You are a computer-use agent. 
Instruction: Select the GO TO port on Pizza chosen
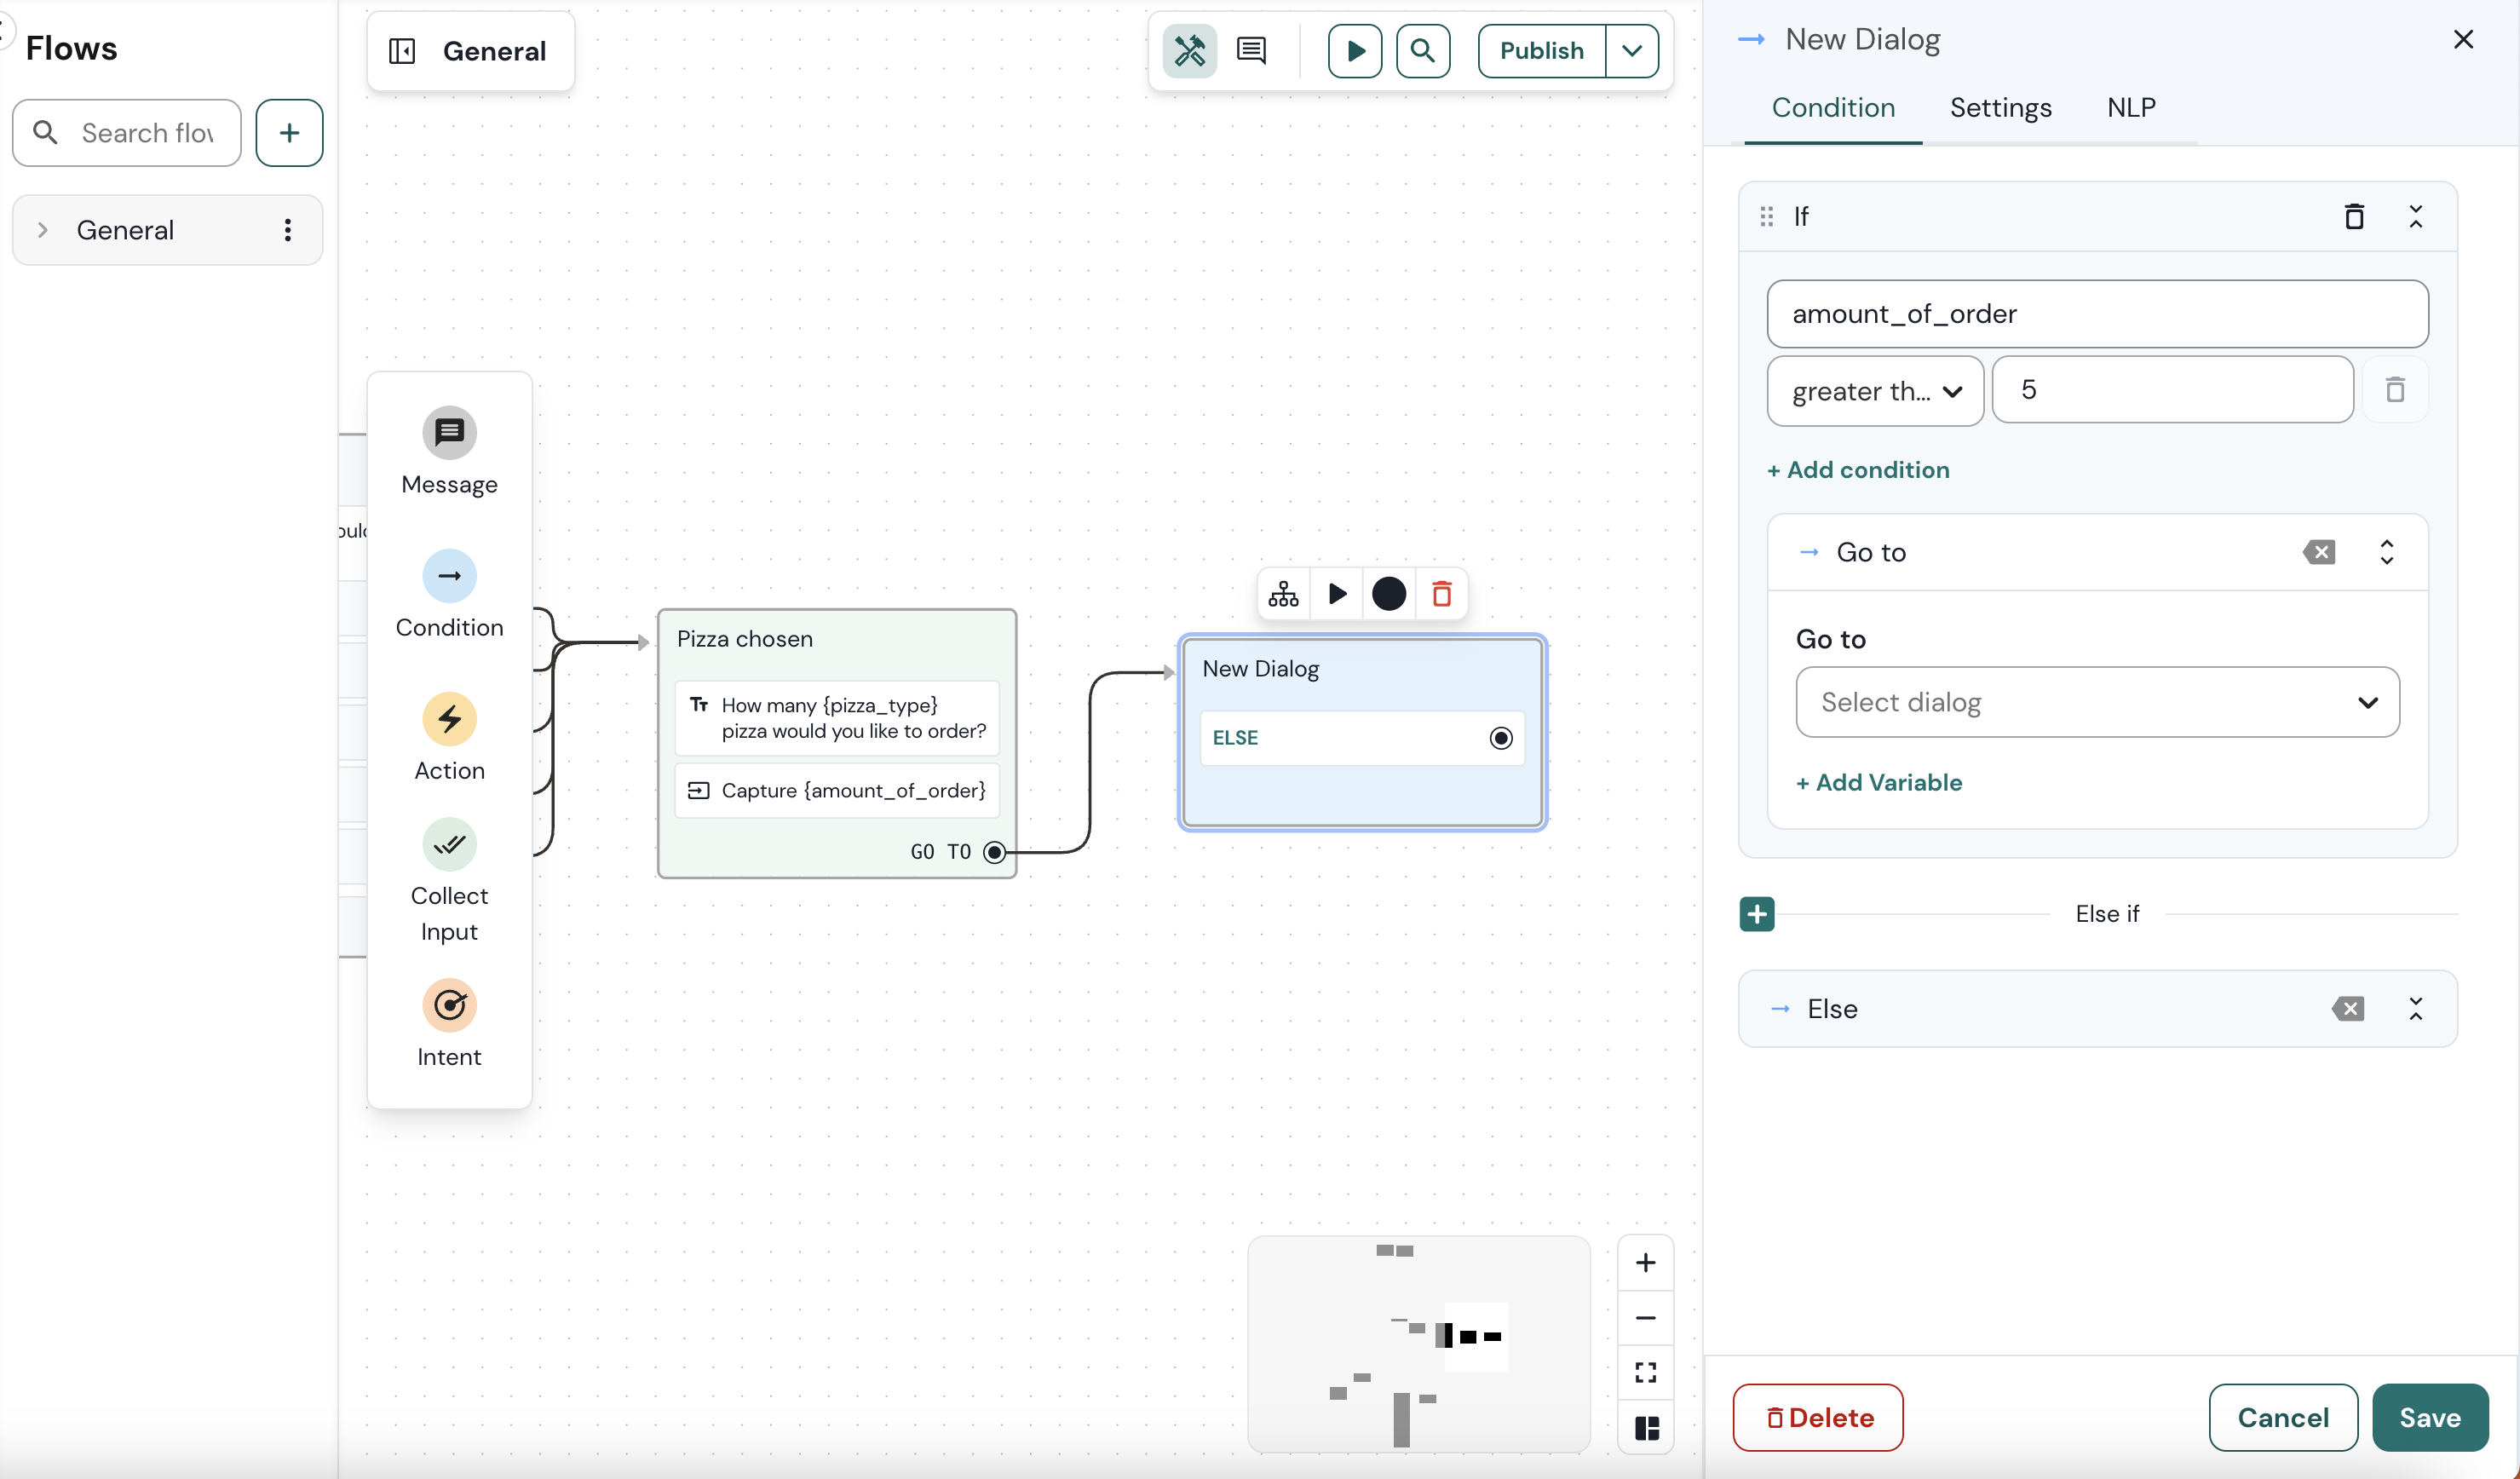pyautogui.click(x=993, y=852)
